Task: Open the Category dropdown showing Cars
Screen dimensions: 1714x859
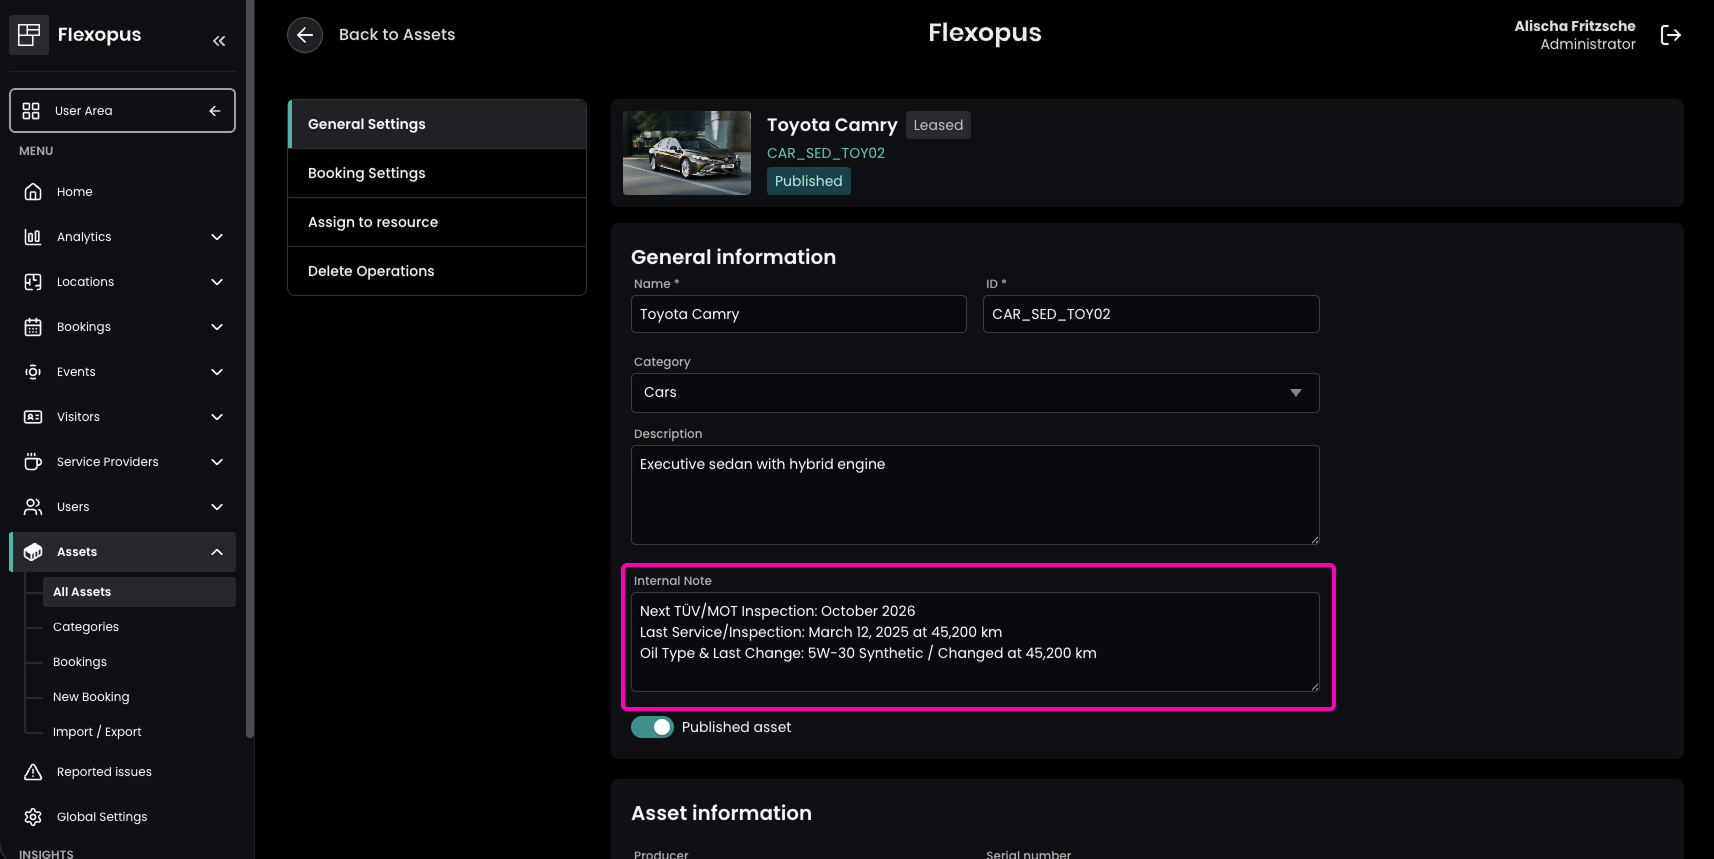Action: pos(974,393)
